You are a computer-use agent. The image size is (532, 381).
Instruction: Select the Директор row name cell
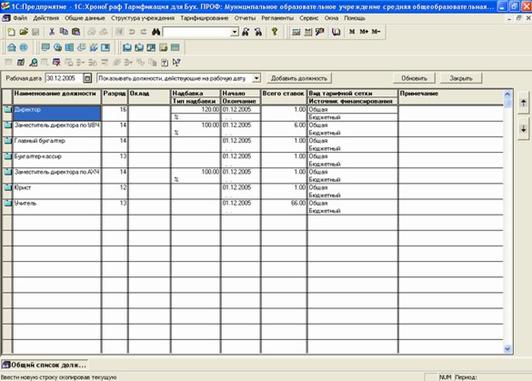click(57, 113)
